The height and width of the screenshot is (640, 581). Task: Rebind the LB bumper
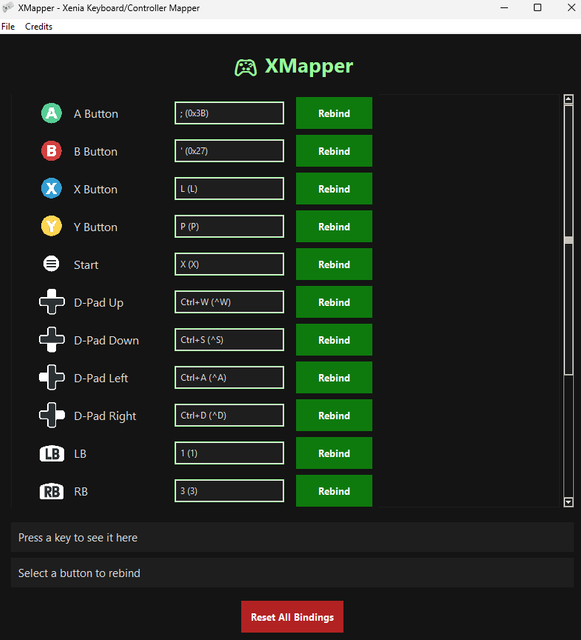coord(334,453)
